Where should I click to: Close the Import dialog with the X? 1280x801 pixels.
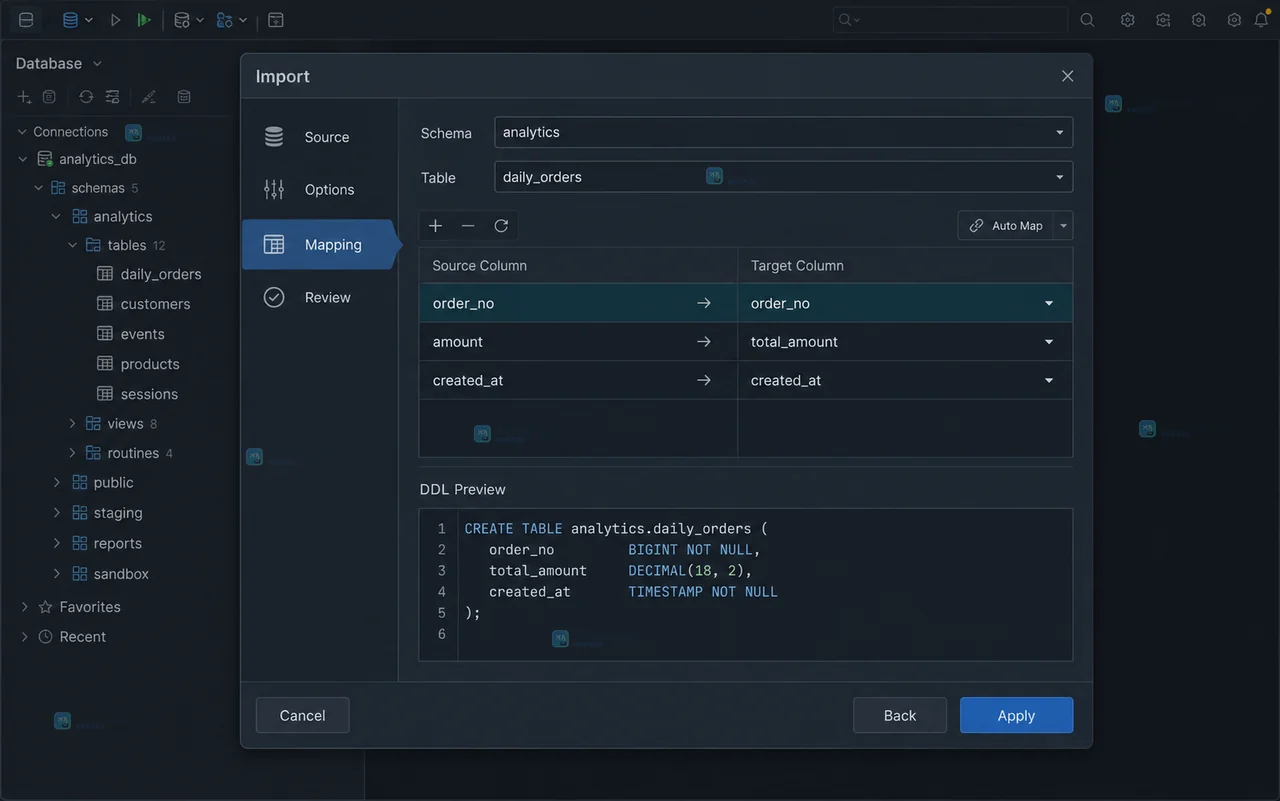pos(1068,76)
